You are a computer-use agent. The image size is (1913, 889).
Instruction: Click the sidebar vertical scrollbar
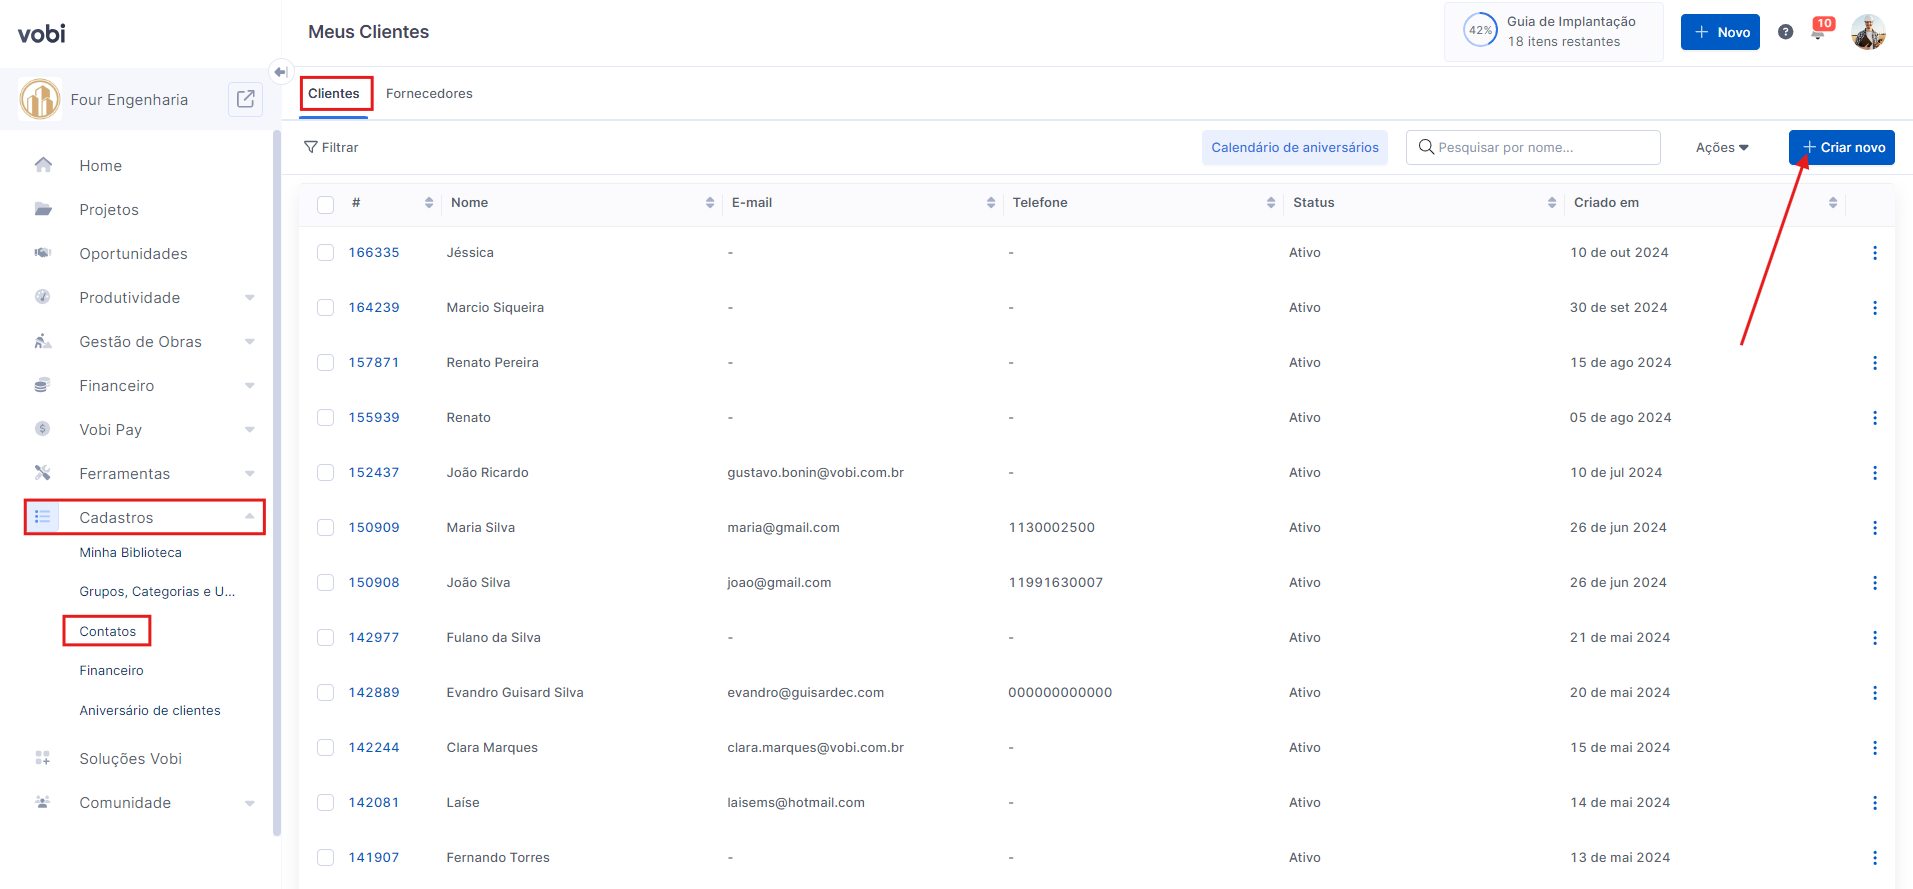pos(277,482)
